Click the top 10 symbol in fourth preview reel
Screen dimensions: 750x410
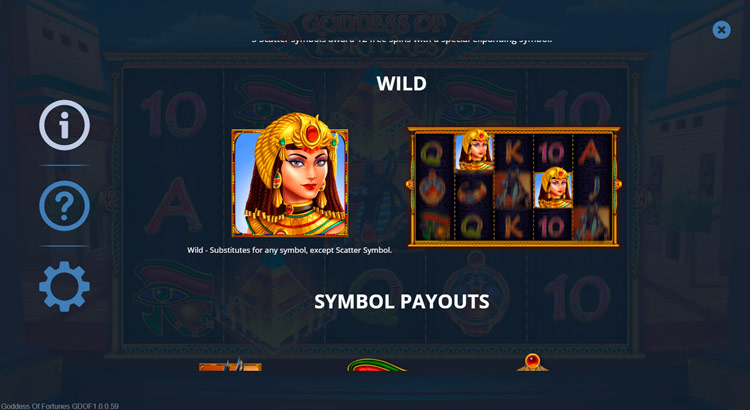[553, 153]
